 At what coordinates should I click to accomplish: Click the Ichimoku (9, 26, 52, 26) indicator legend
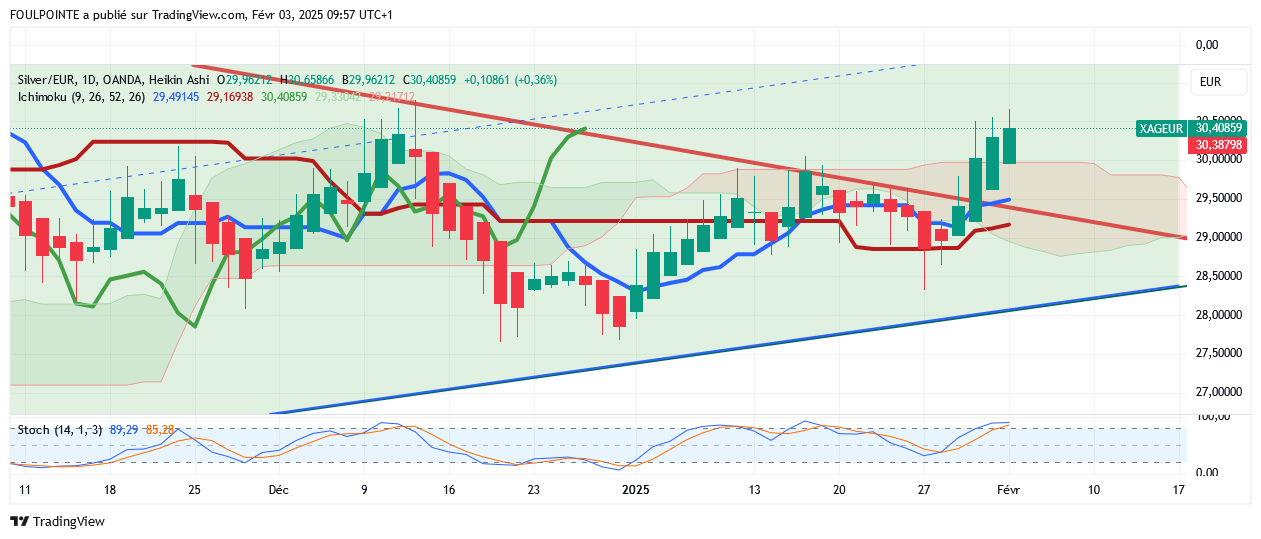[81, 97]
